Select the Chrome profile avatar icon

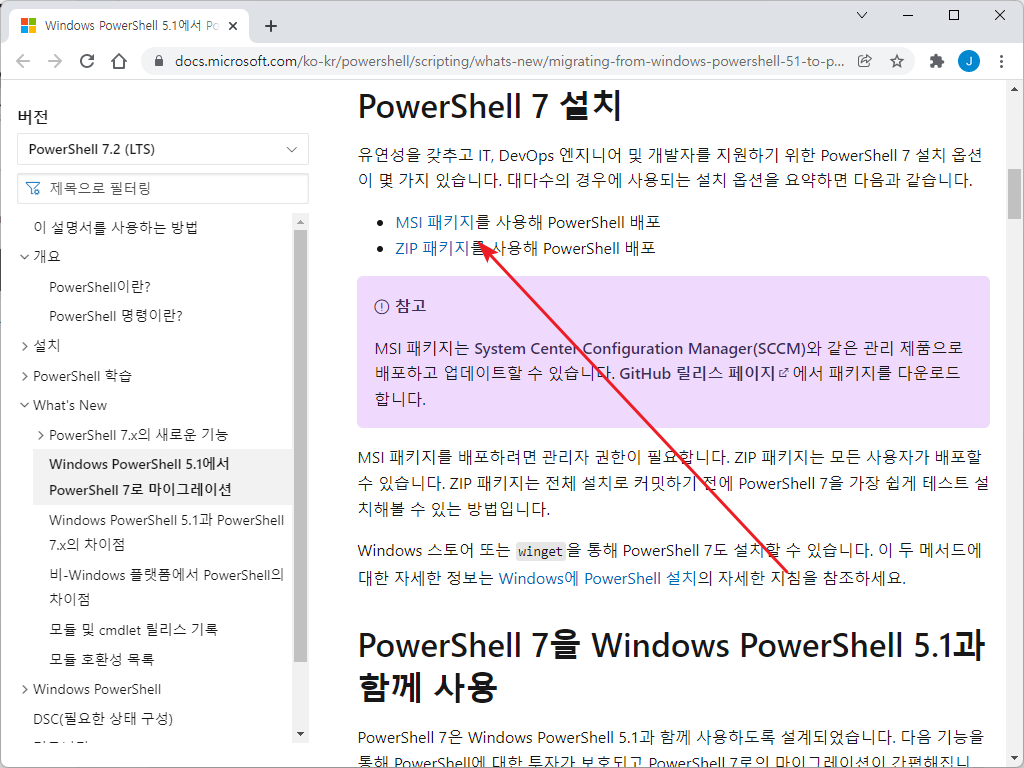point(968,60)
